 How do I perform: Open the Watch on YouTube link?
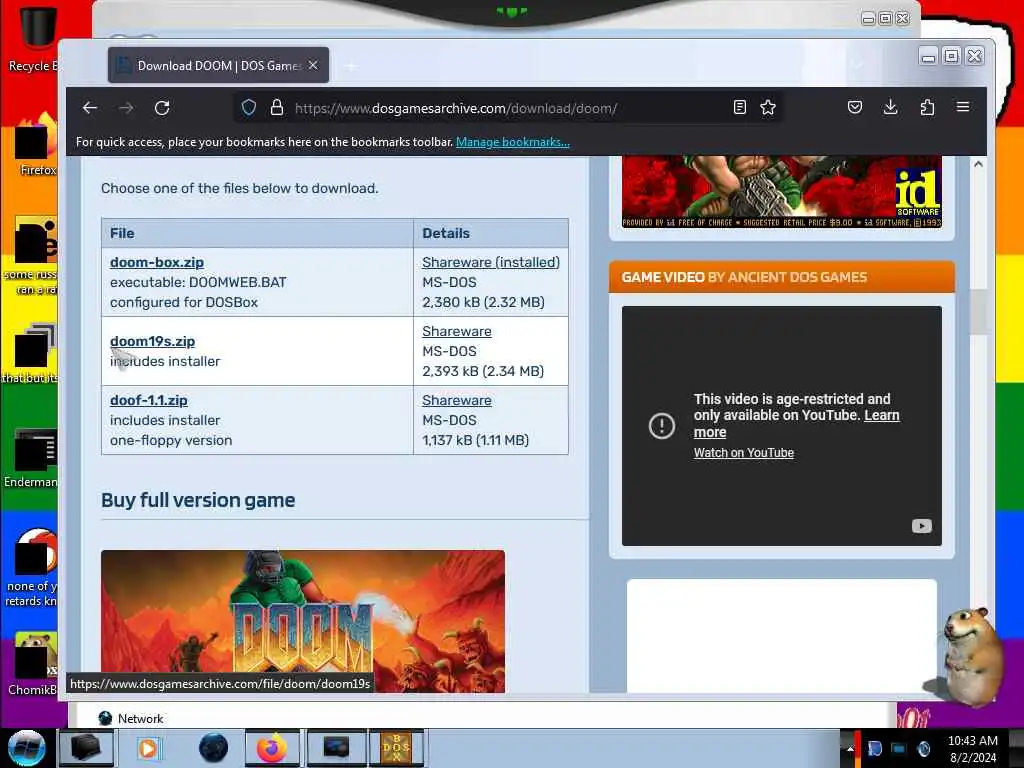pyautogui.click(x=743, y=453)
